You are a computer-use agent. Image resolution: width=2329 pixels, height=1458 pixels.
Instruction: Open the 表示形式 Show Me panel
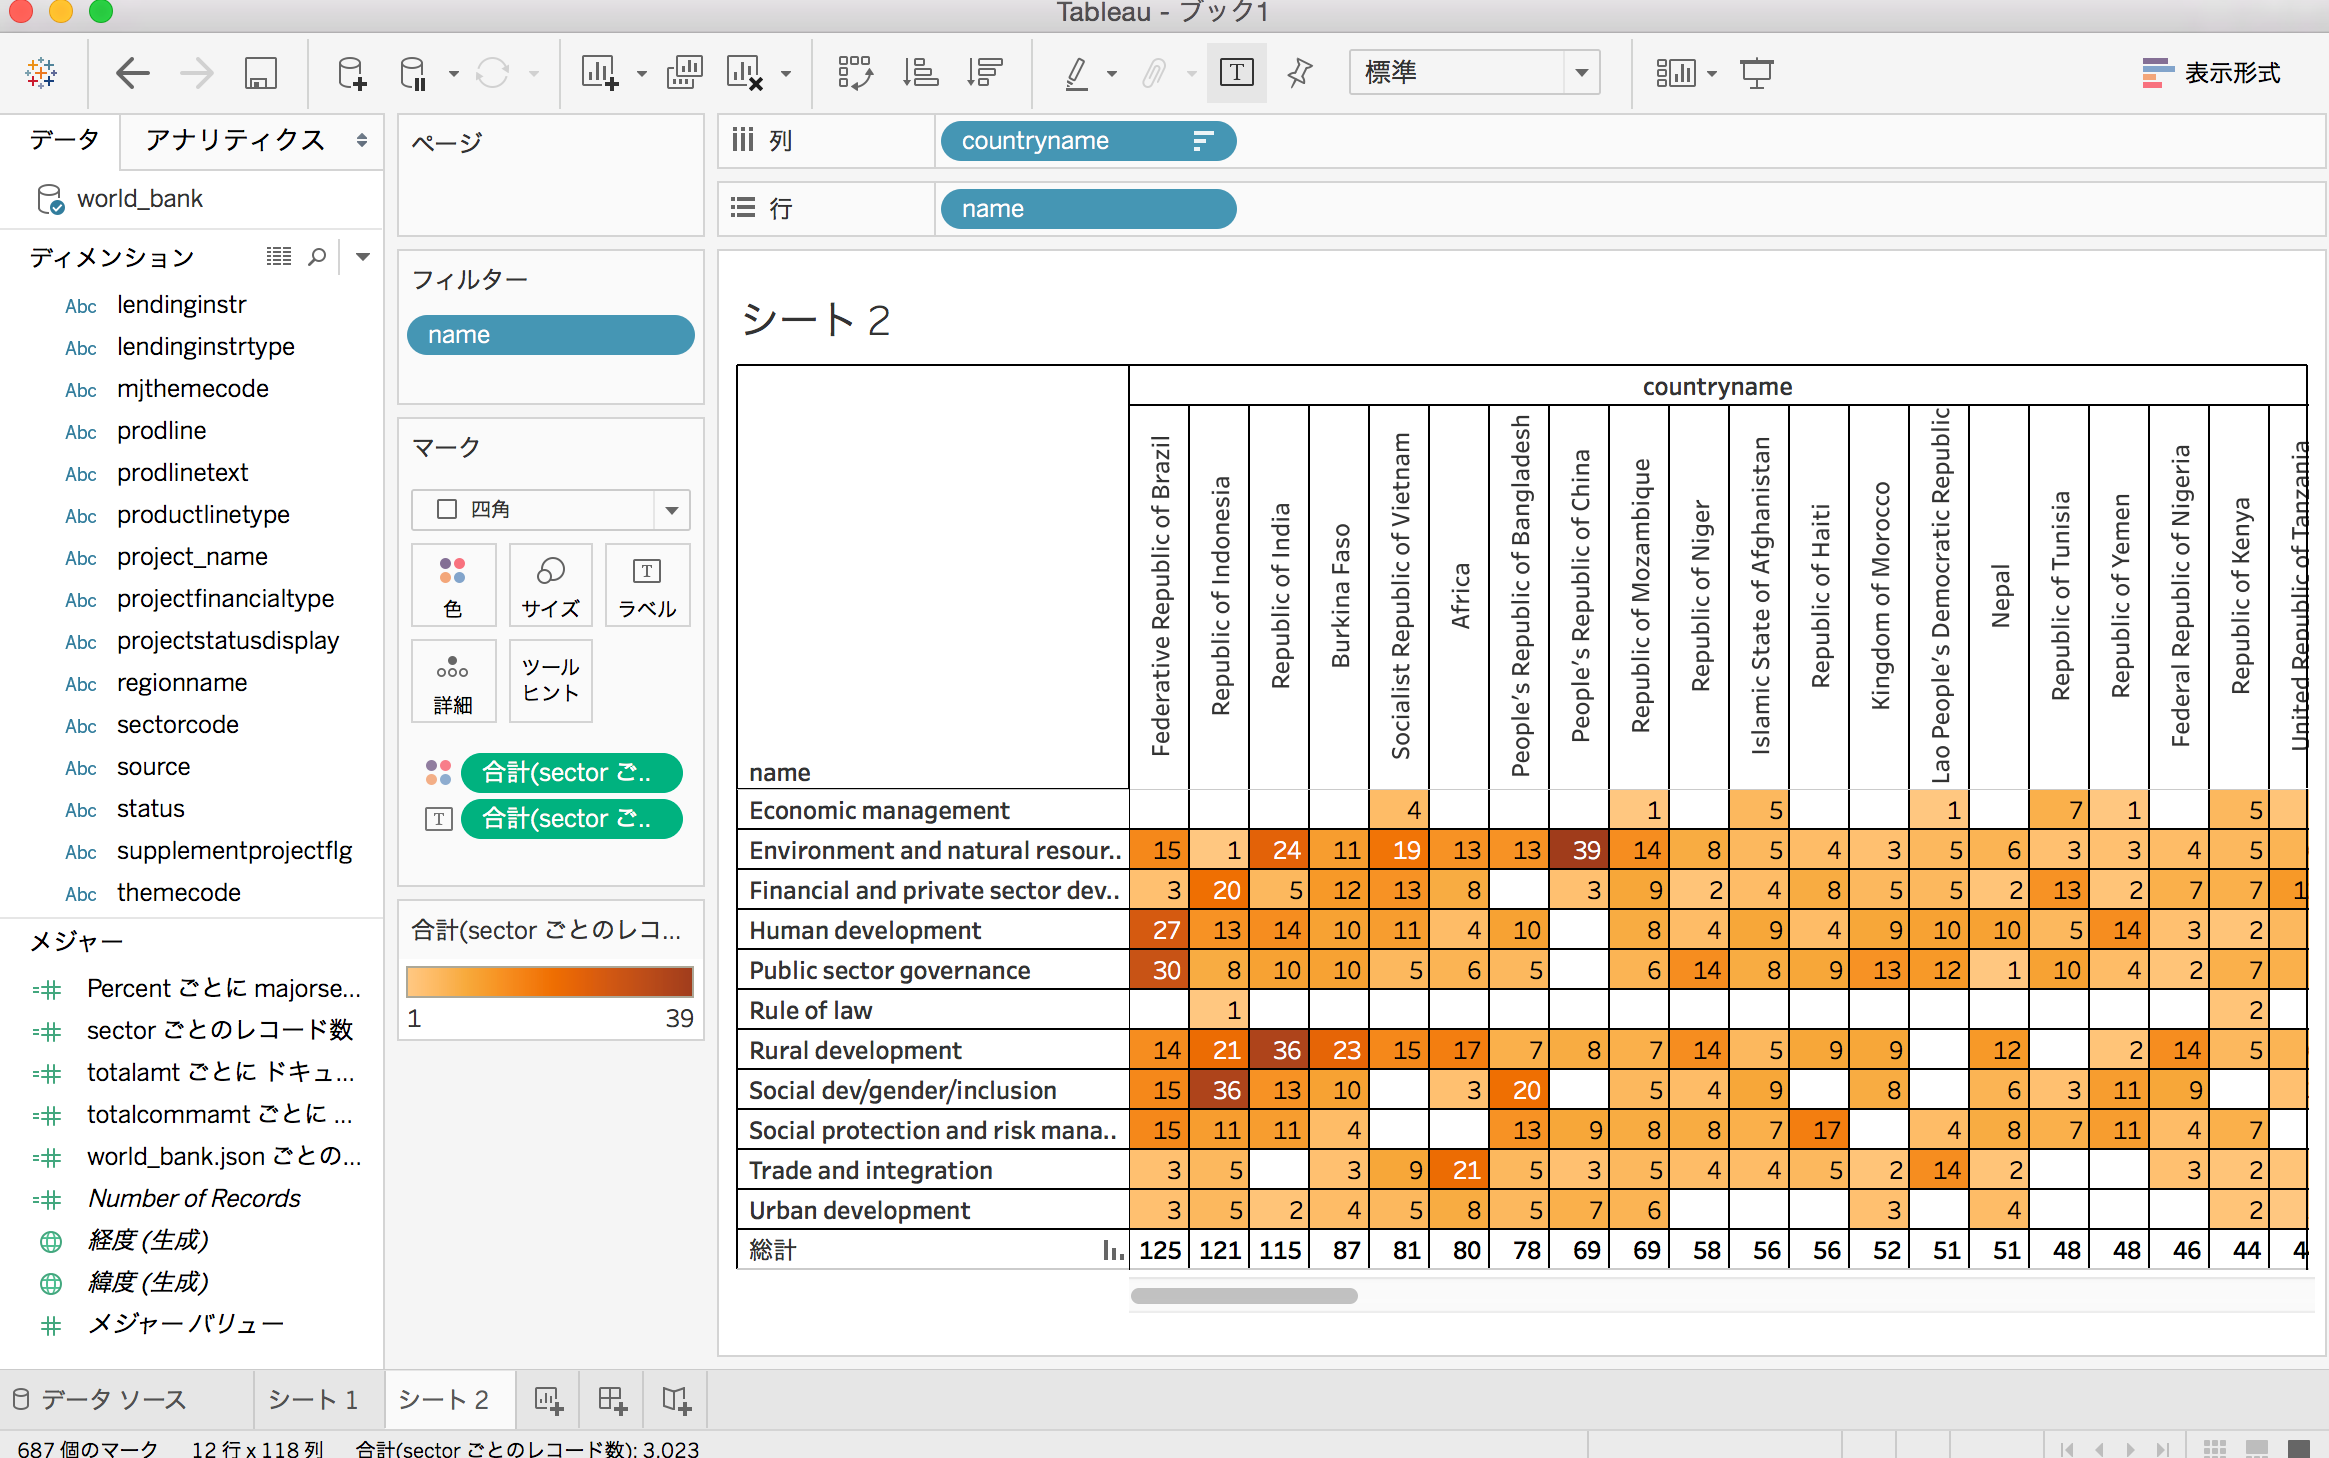2211,73
